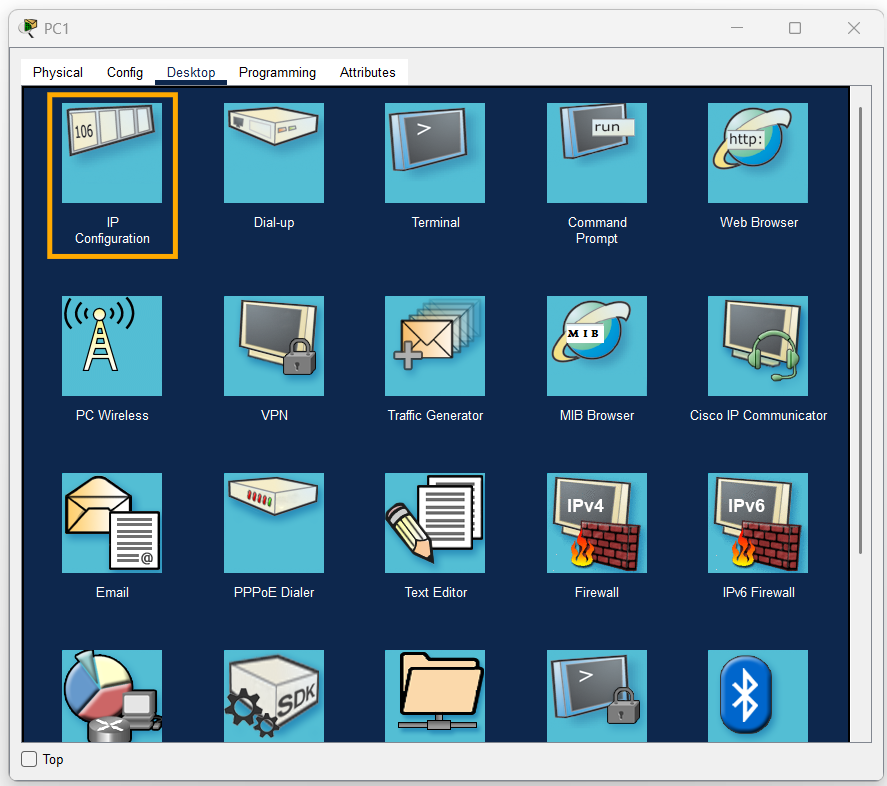Open the Terminal application
Viewport: 887px width, 786px height.
tap(434, 153)
